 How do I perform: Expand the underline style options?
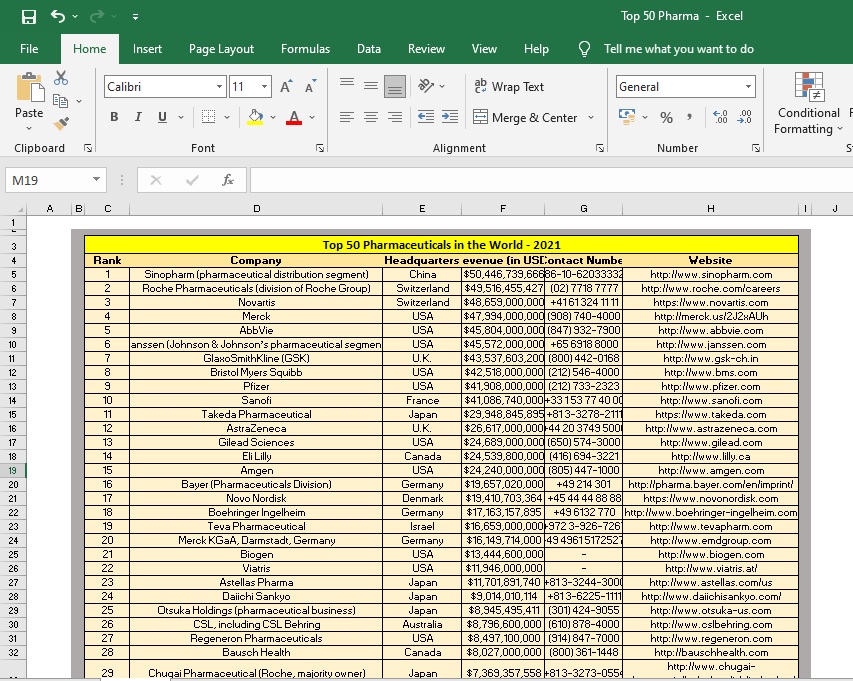[181, 117]
